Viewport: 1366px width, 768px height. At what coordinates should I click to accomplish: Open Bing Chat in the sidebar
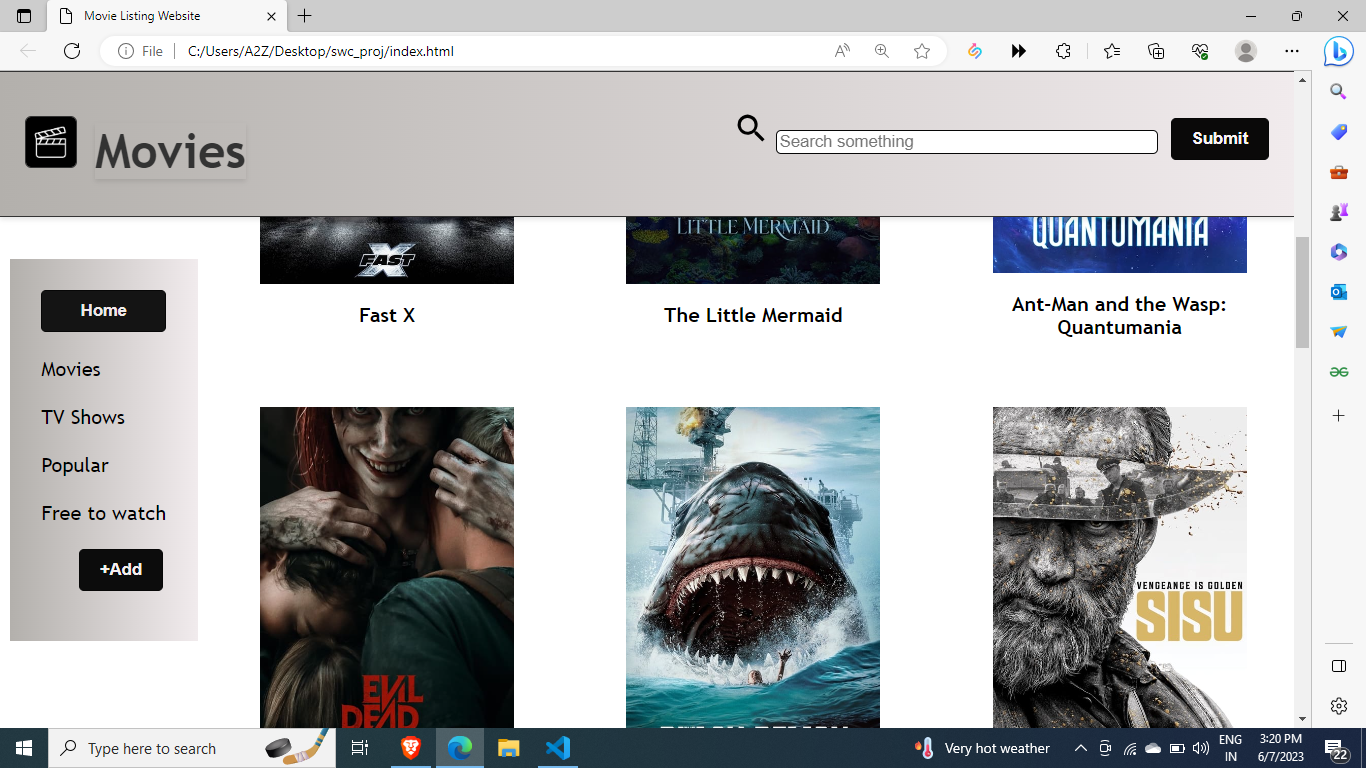click(x=1338, y=51)
